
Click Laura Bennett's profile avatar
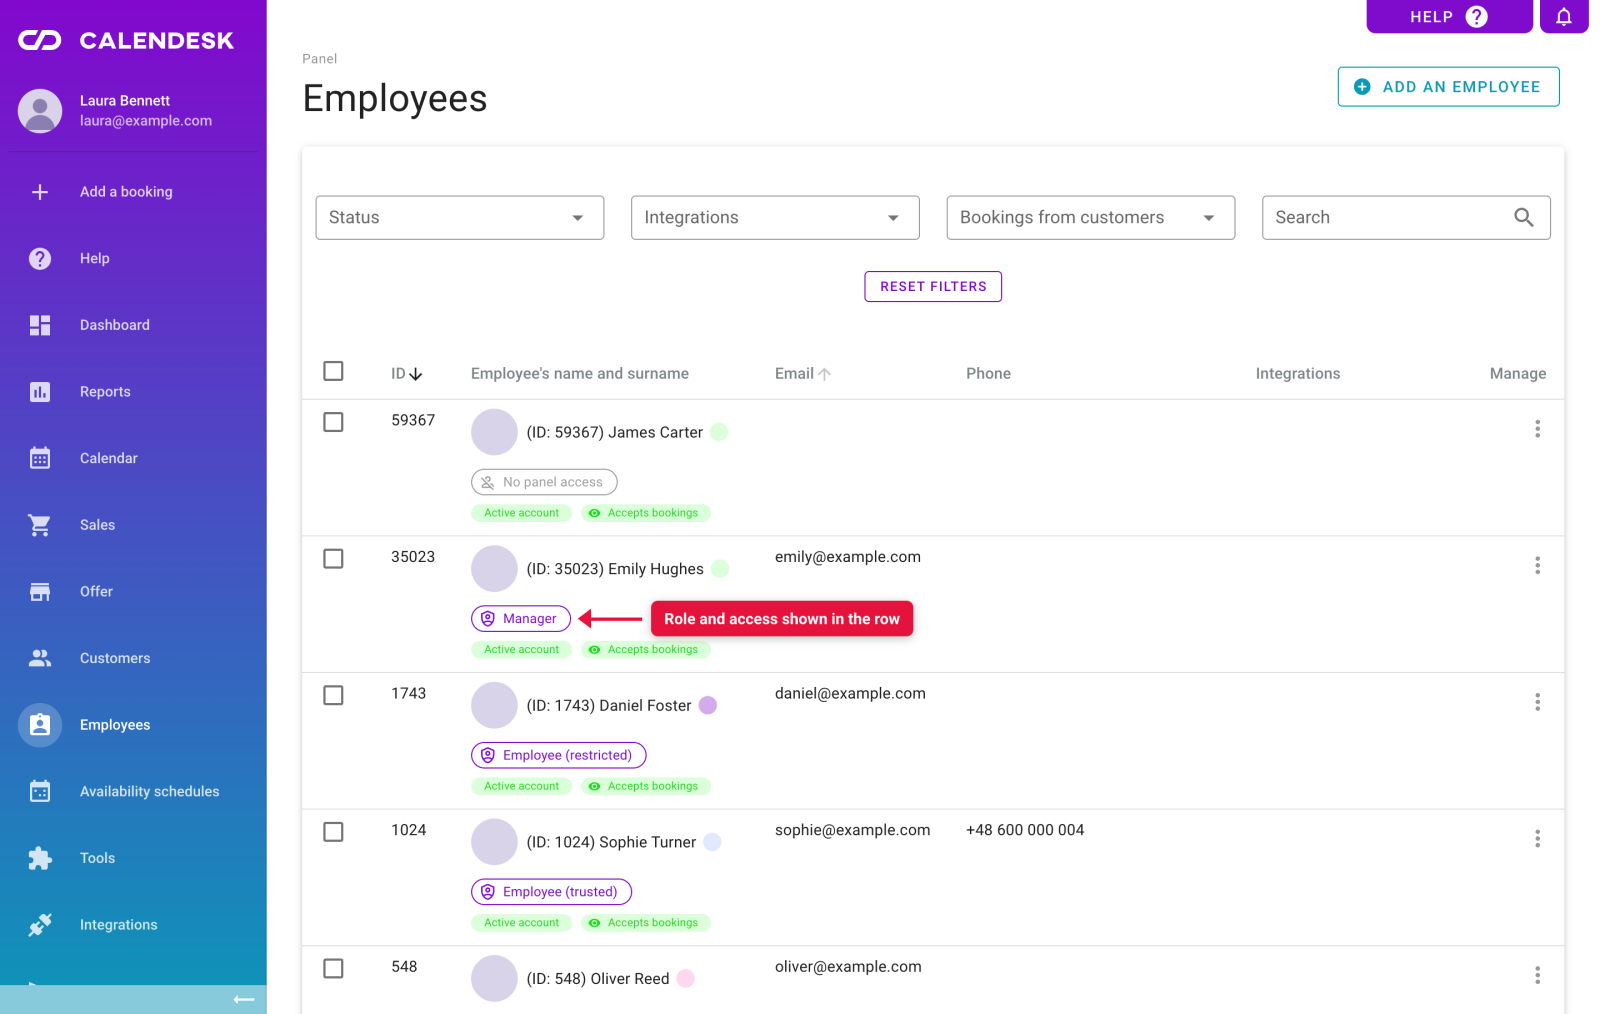(40, 111)
